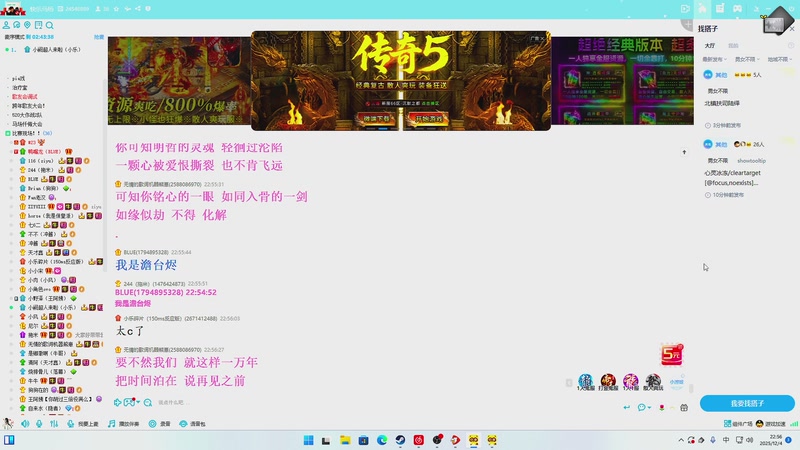Open the 最新发布 sort dropdown
This screenshot has width=800, height=450.
714,59
